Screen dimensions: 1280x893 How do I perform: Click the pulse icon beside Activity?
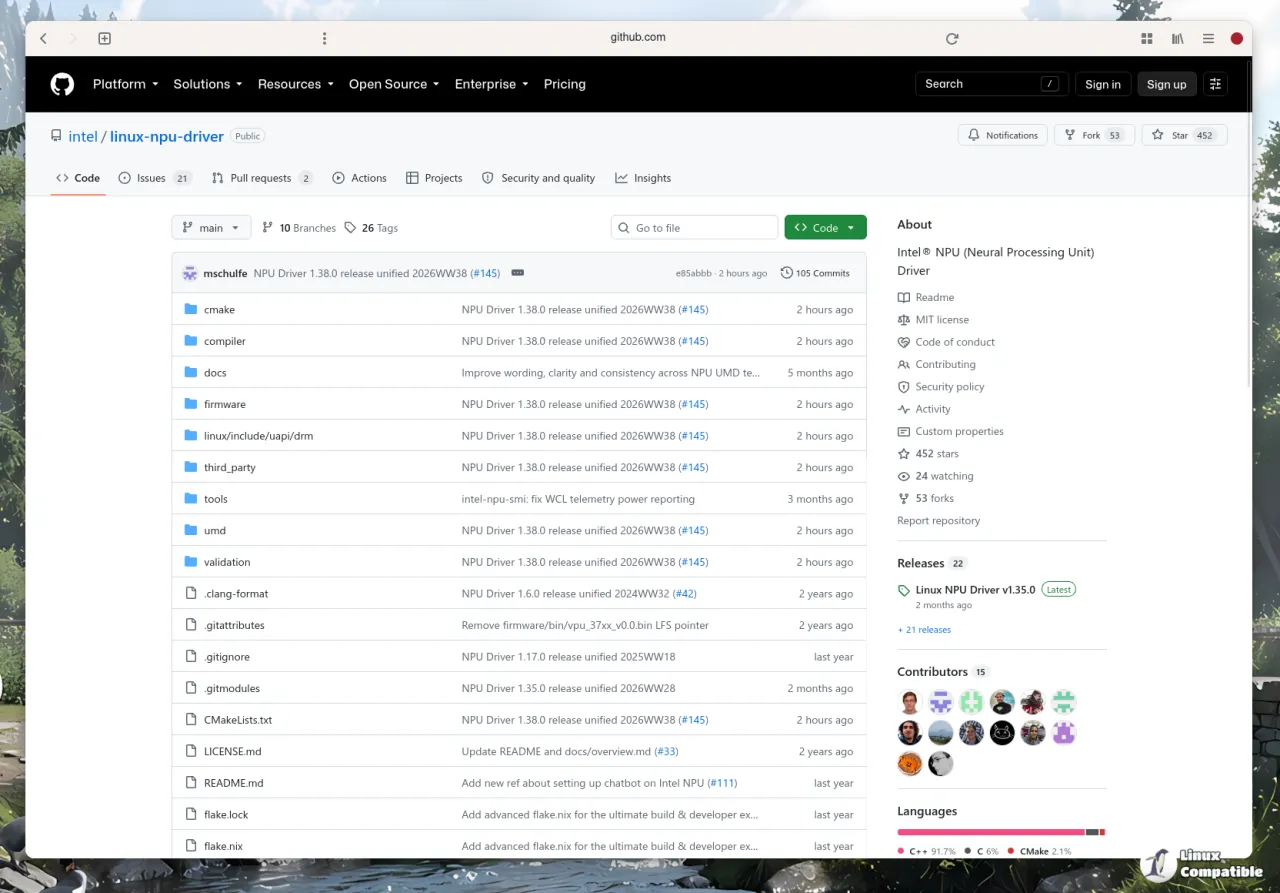coord(904,409)
